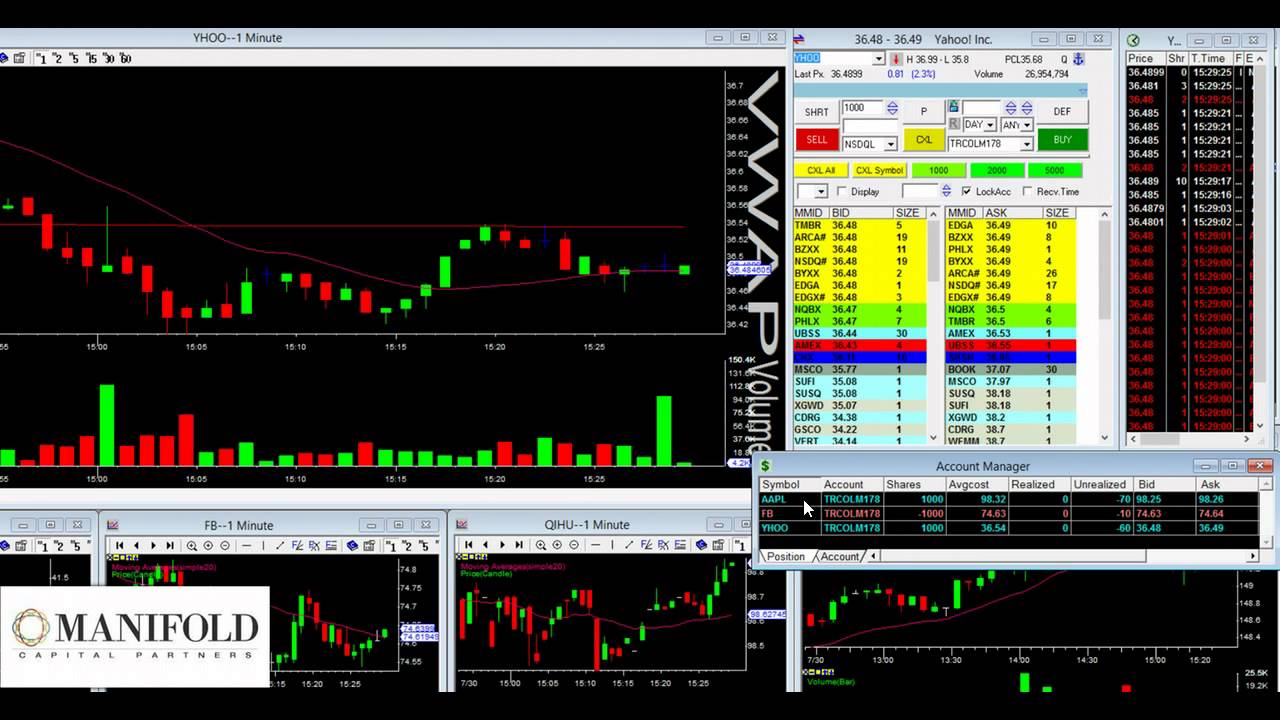Image resolution: width=1280 pixels, height=720 pixels.
Task: Open the TRCOLM178 account dropdown
Action: pyautogui.click(x=1026, y=144)
